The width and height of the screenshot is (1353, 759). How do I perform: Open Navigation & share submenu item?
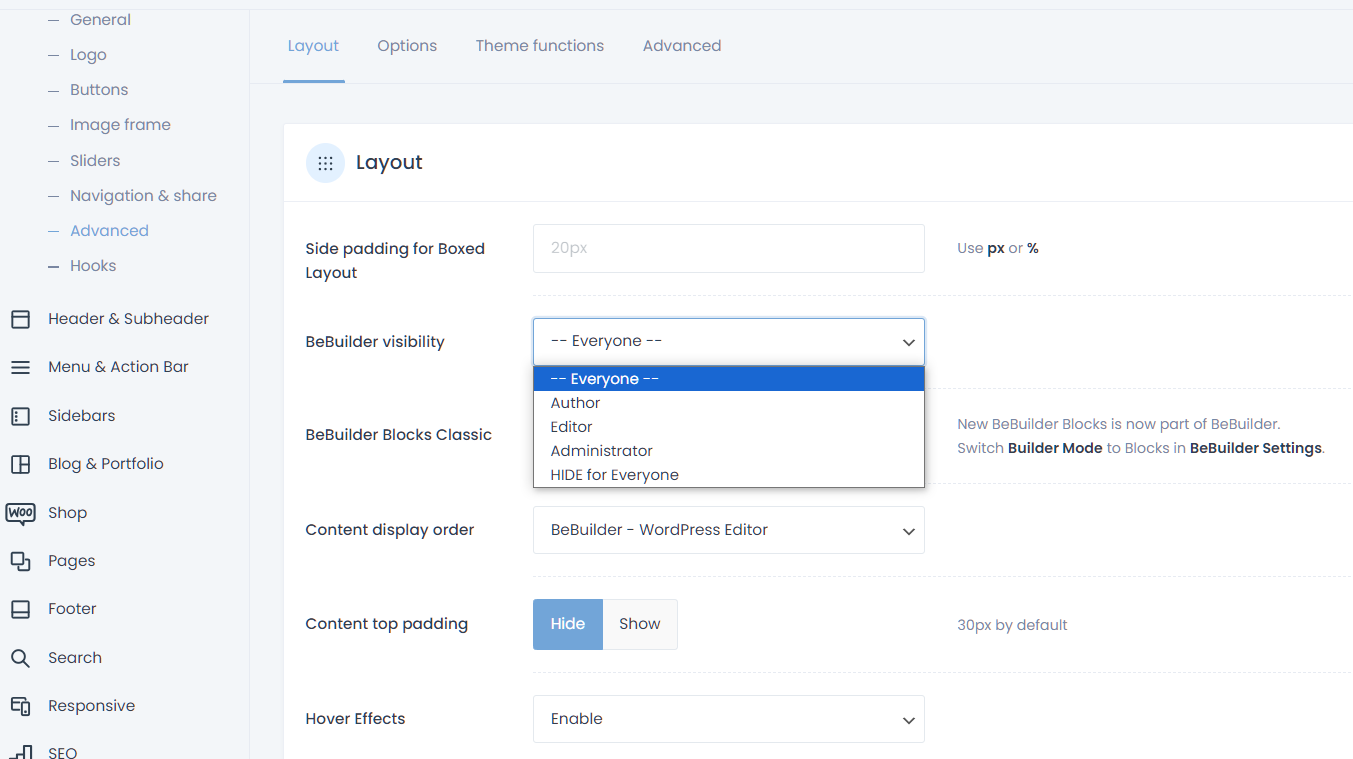(x=143, y=196)
